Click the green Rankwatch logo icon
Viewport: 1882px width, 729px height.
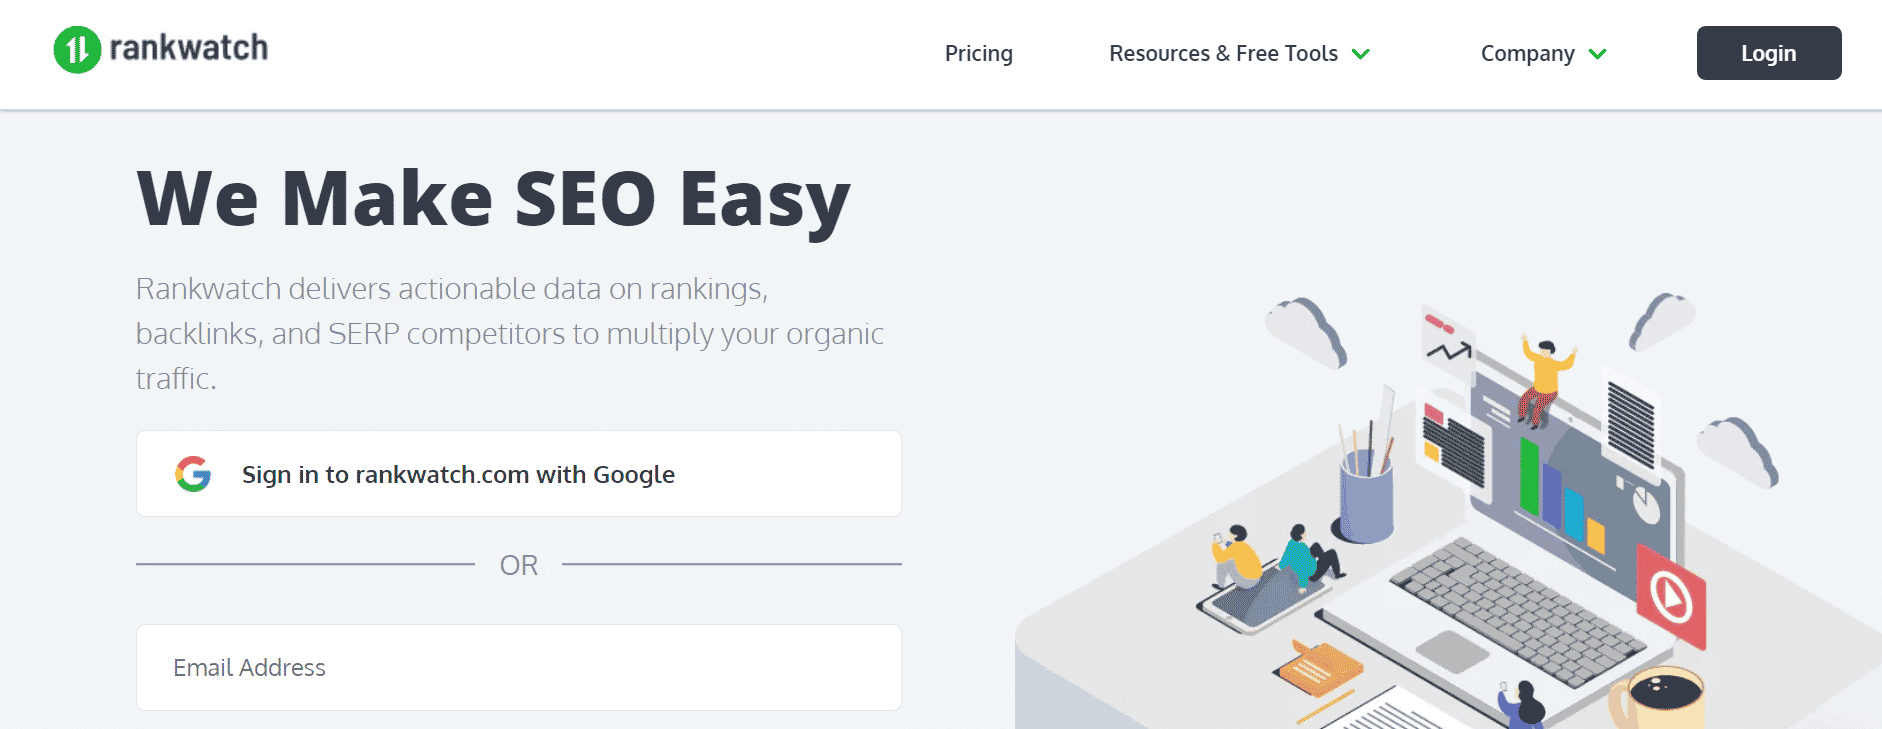click(77, 49)
